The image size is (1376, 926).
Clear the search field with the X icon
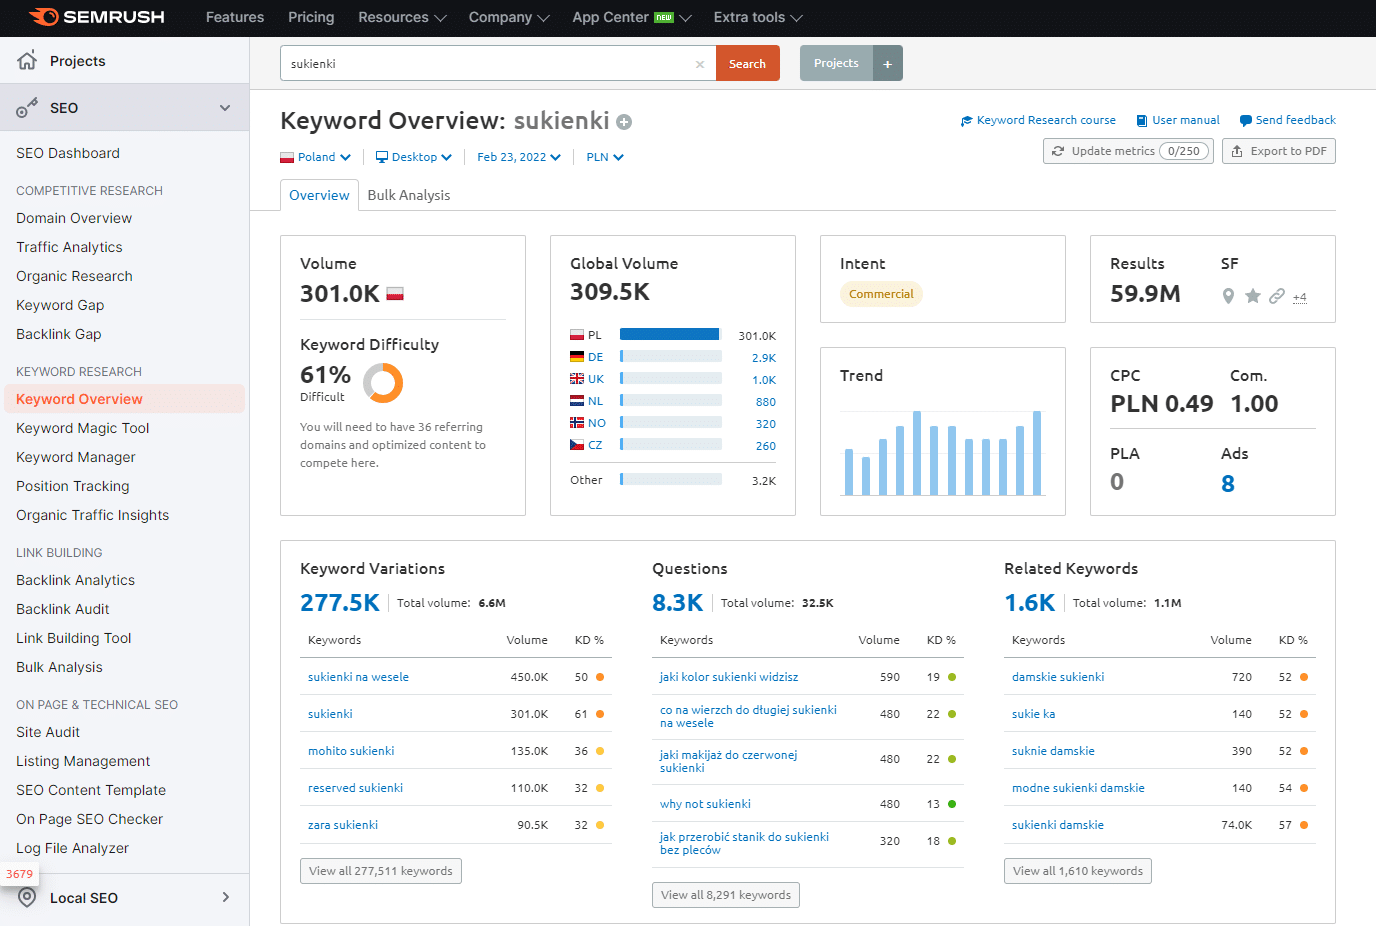(700, 64)
